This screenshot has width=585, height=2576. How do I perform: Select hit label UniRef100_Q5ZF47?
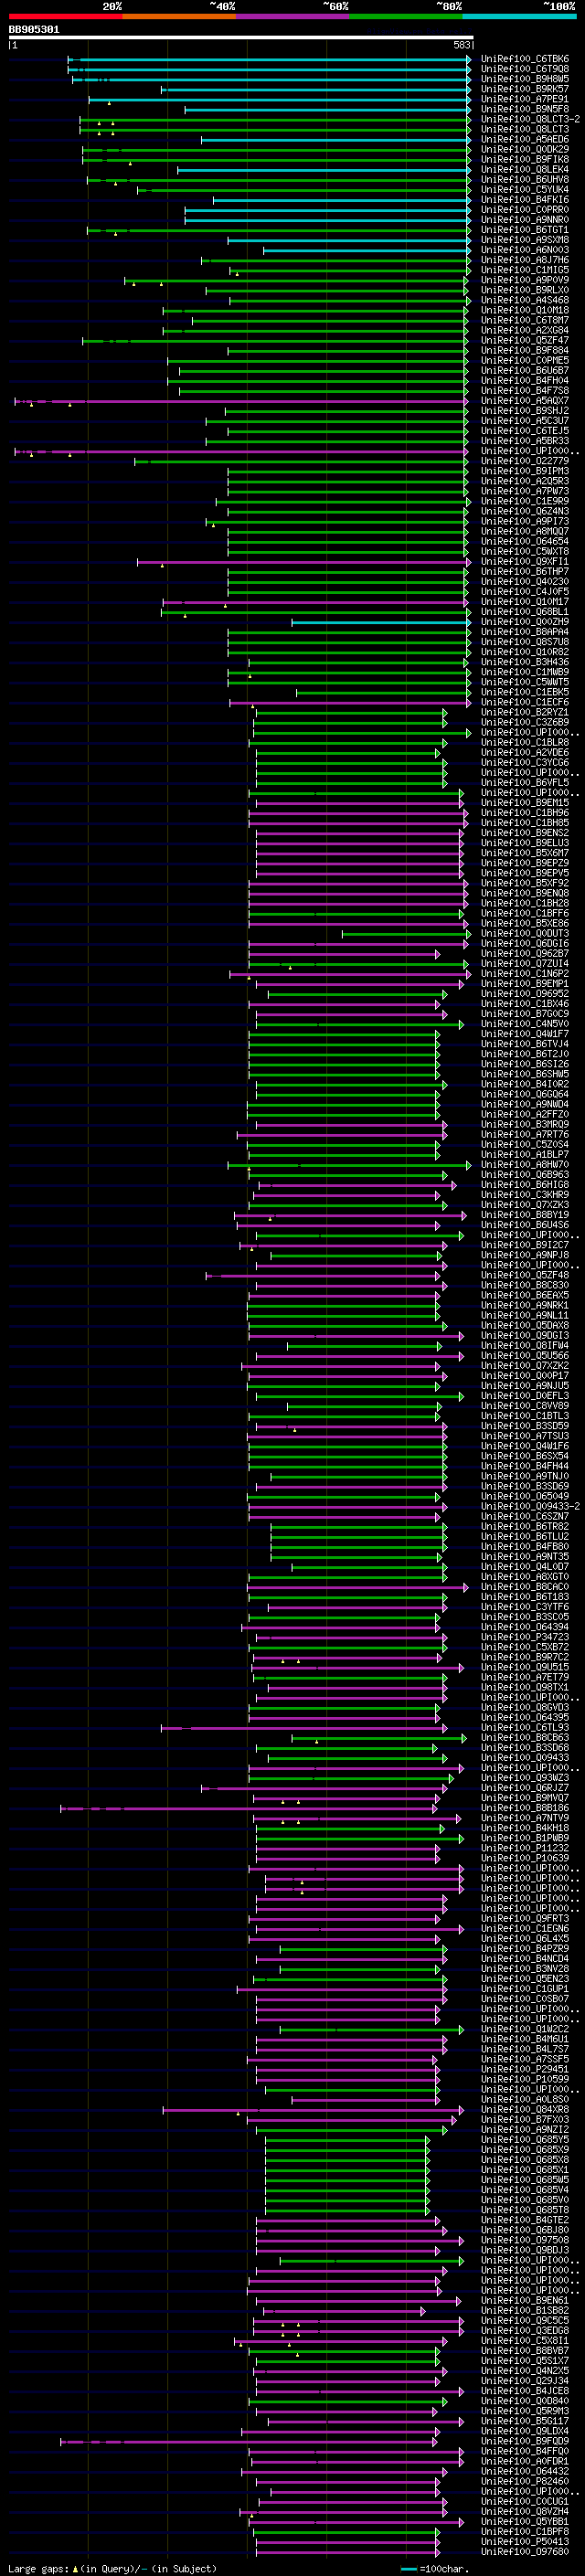(525, 340)
